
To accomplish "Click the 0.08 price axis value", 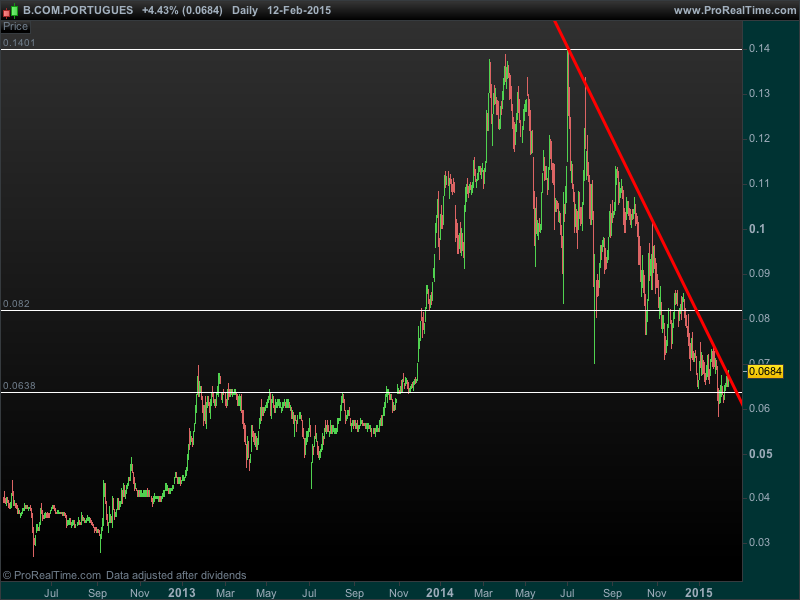I will 759,318.
